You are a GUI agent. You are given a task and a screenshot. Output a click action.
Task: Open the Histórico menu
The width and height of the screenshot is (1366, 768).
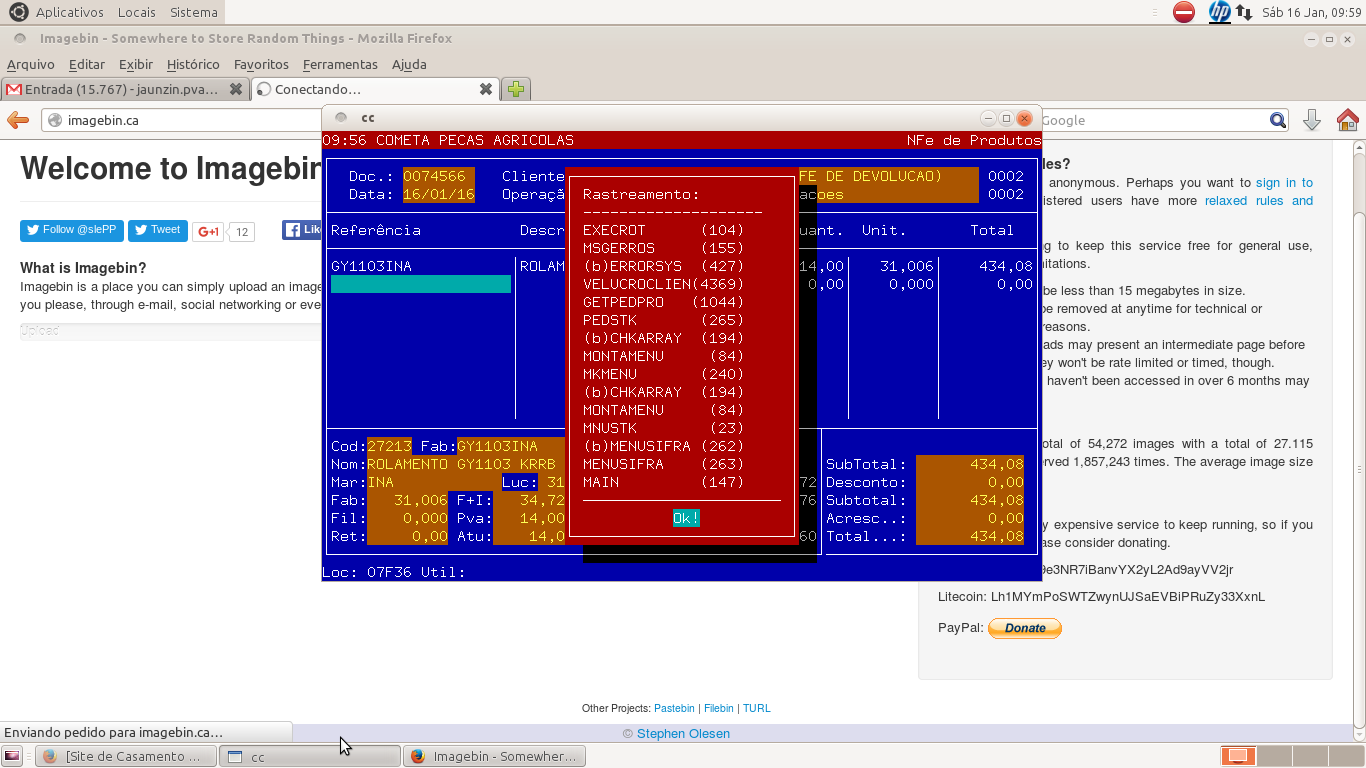pos(193,64)
